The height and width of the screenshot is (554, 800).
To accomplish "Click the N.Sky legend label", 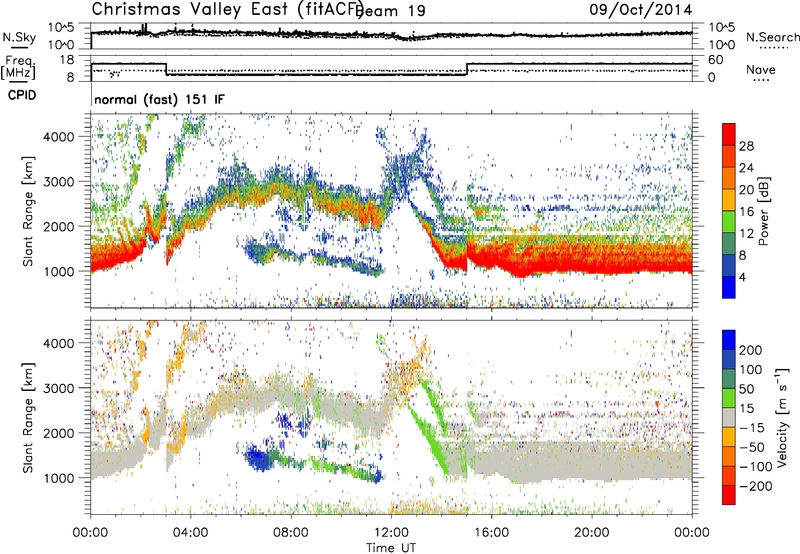I will click(19, 38).
